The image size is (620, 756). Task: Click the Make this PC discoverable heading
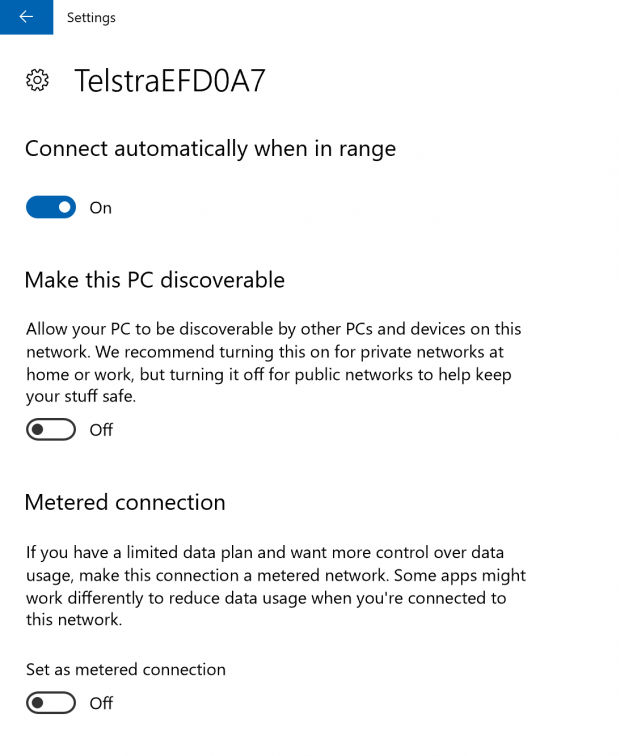[x=155, y=280]
